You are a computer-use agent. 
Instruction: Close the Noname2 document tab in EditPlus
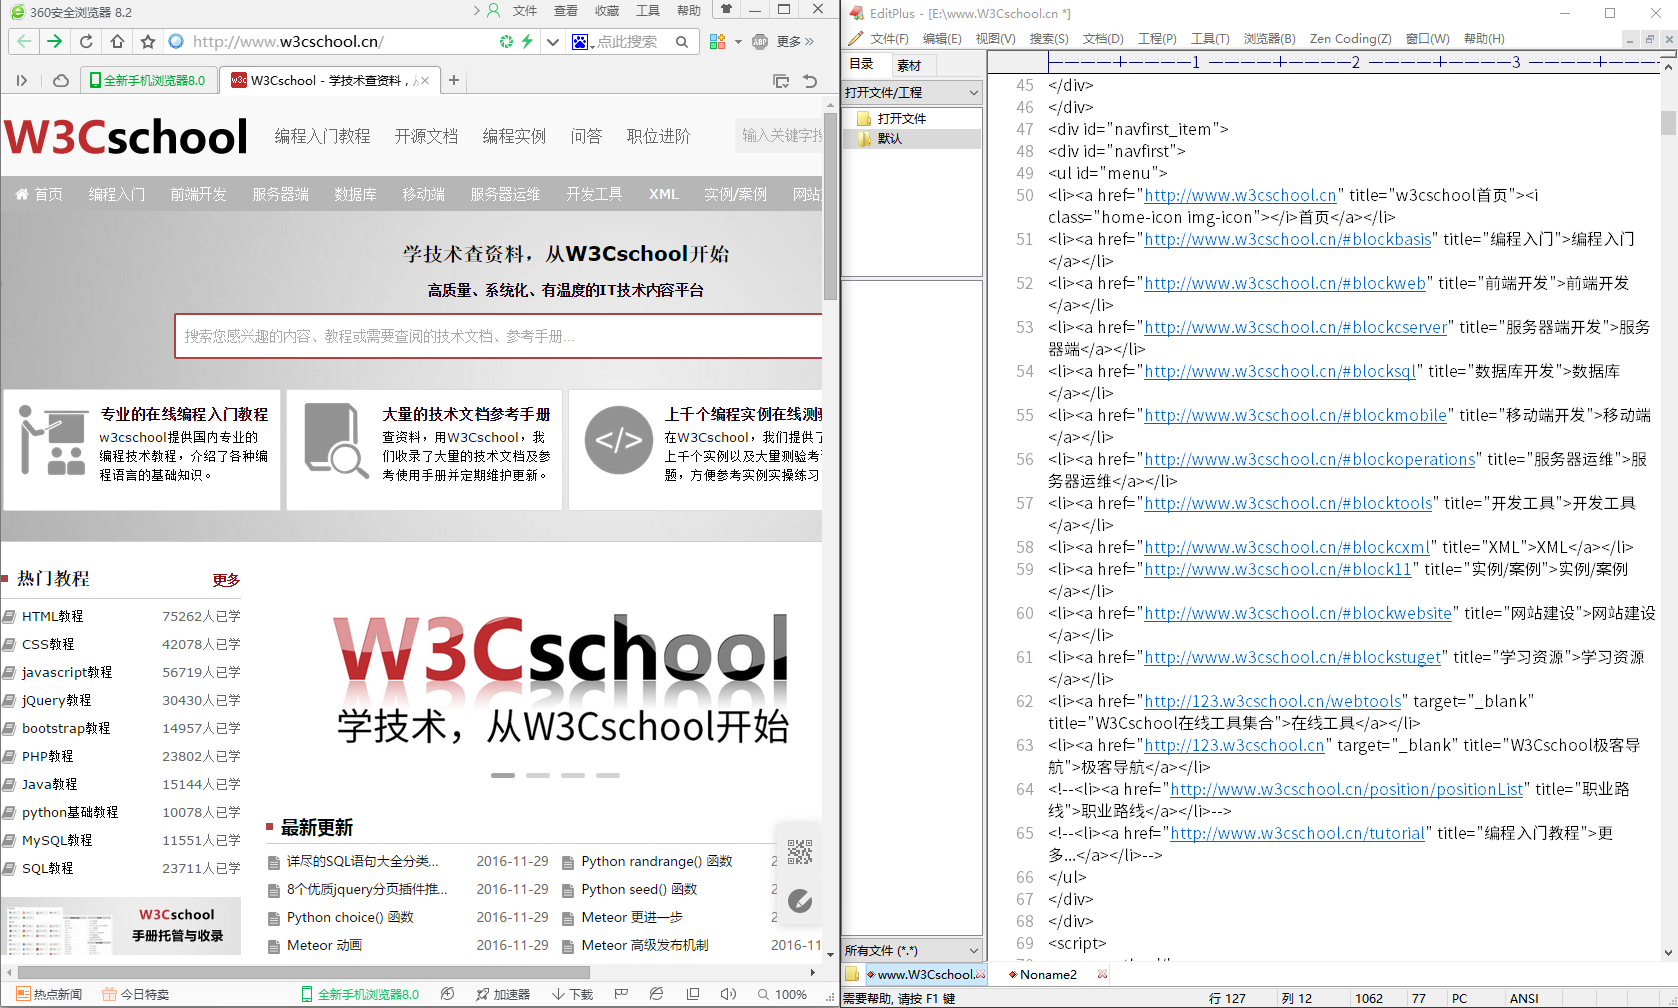(x=1102, y=974)
